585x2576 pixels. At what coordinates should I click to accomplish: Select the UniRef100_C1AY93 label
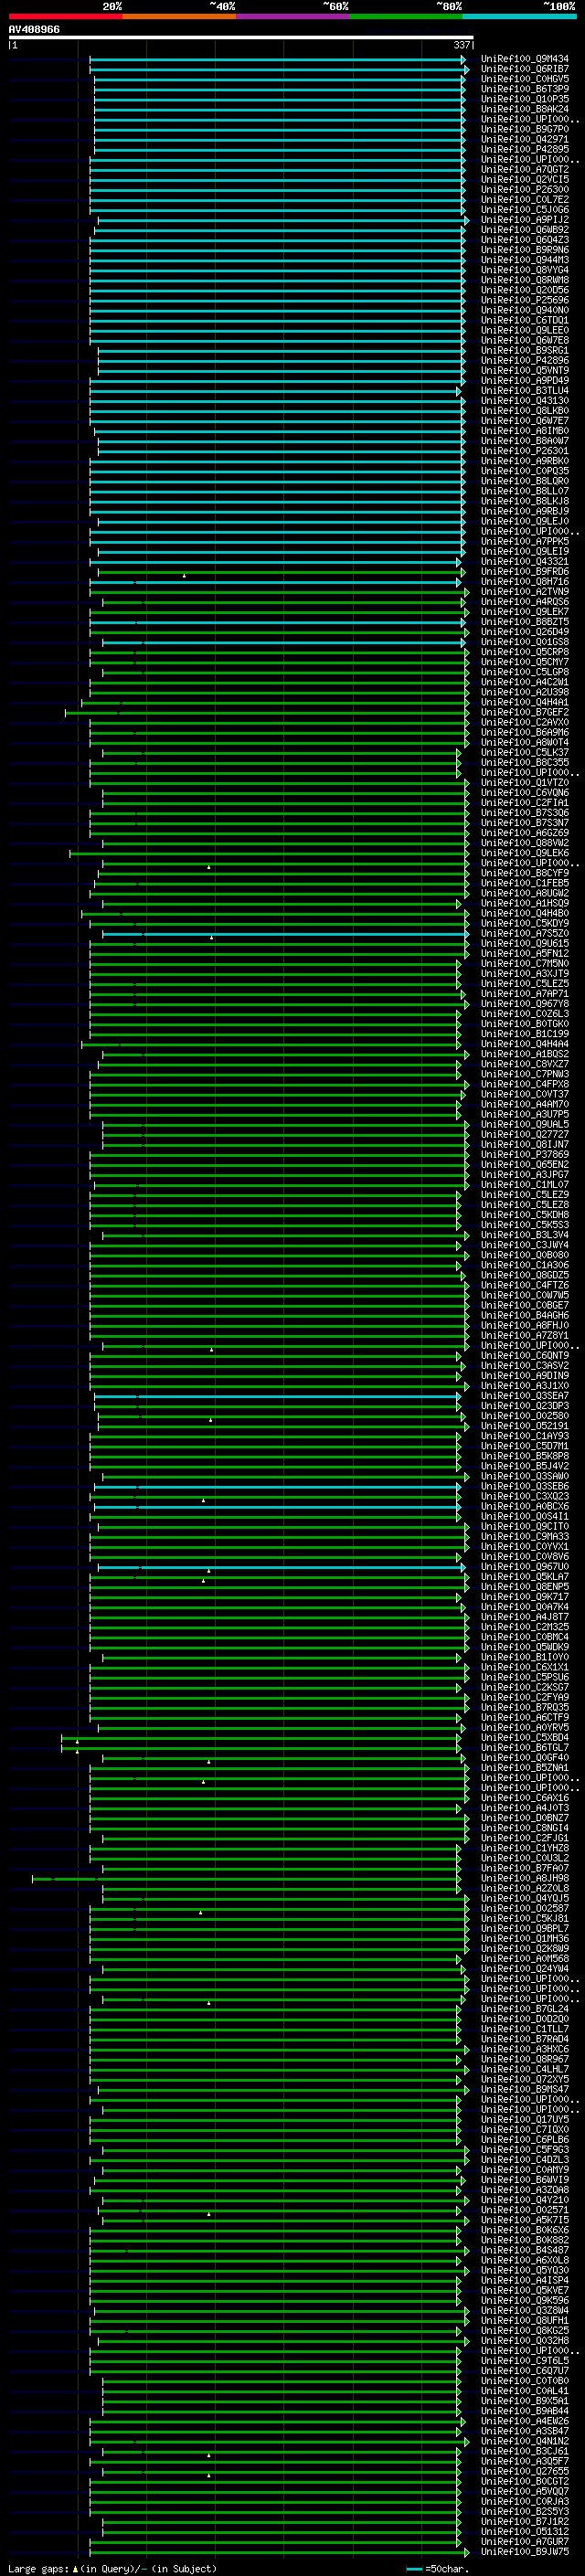click(x=525, y=1436)
